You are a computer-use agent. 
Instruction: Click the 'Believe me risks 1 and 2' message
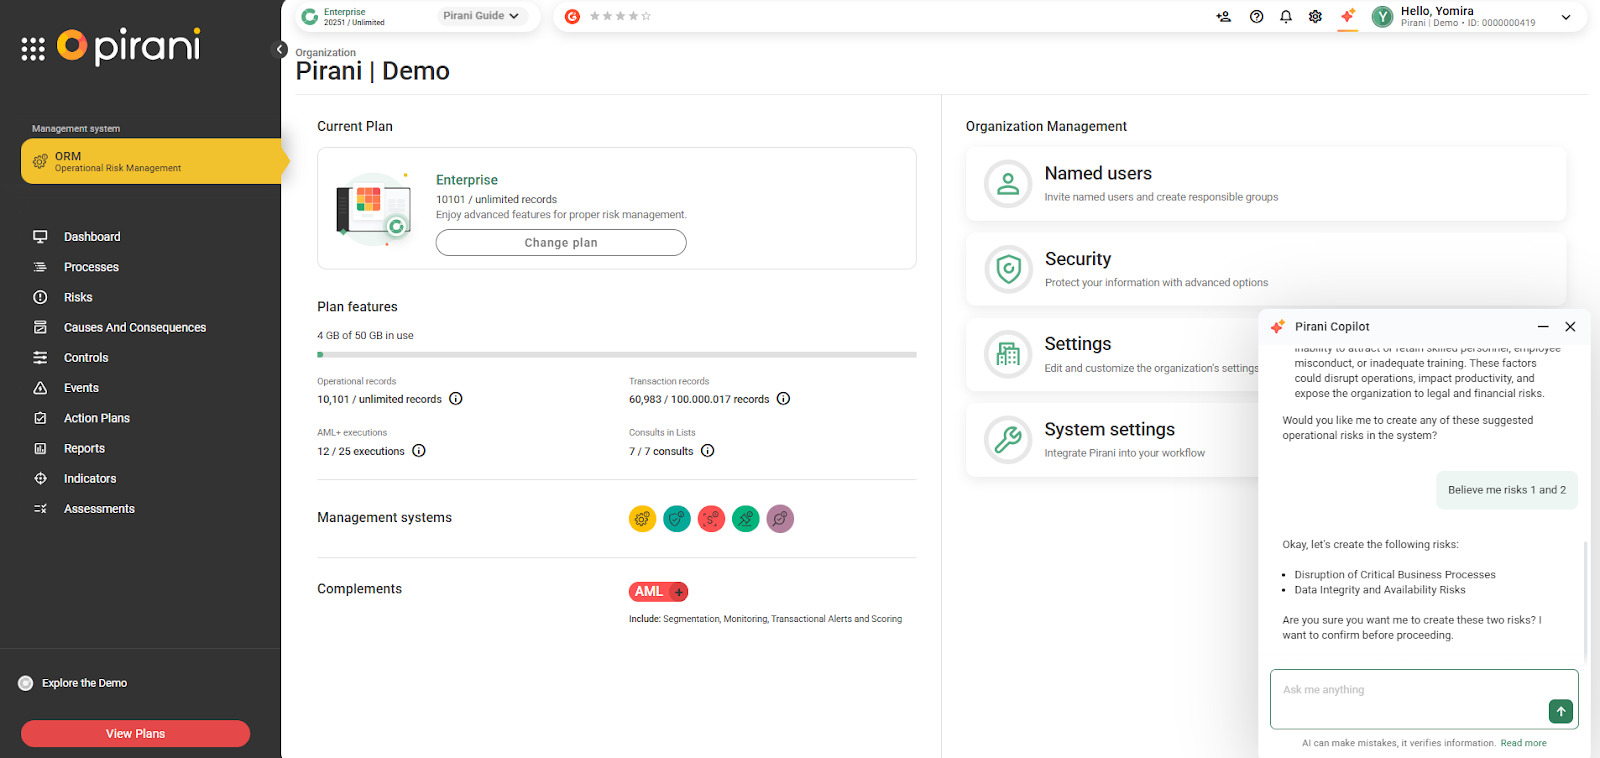1507,490
